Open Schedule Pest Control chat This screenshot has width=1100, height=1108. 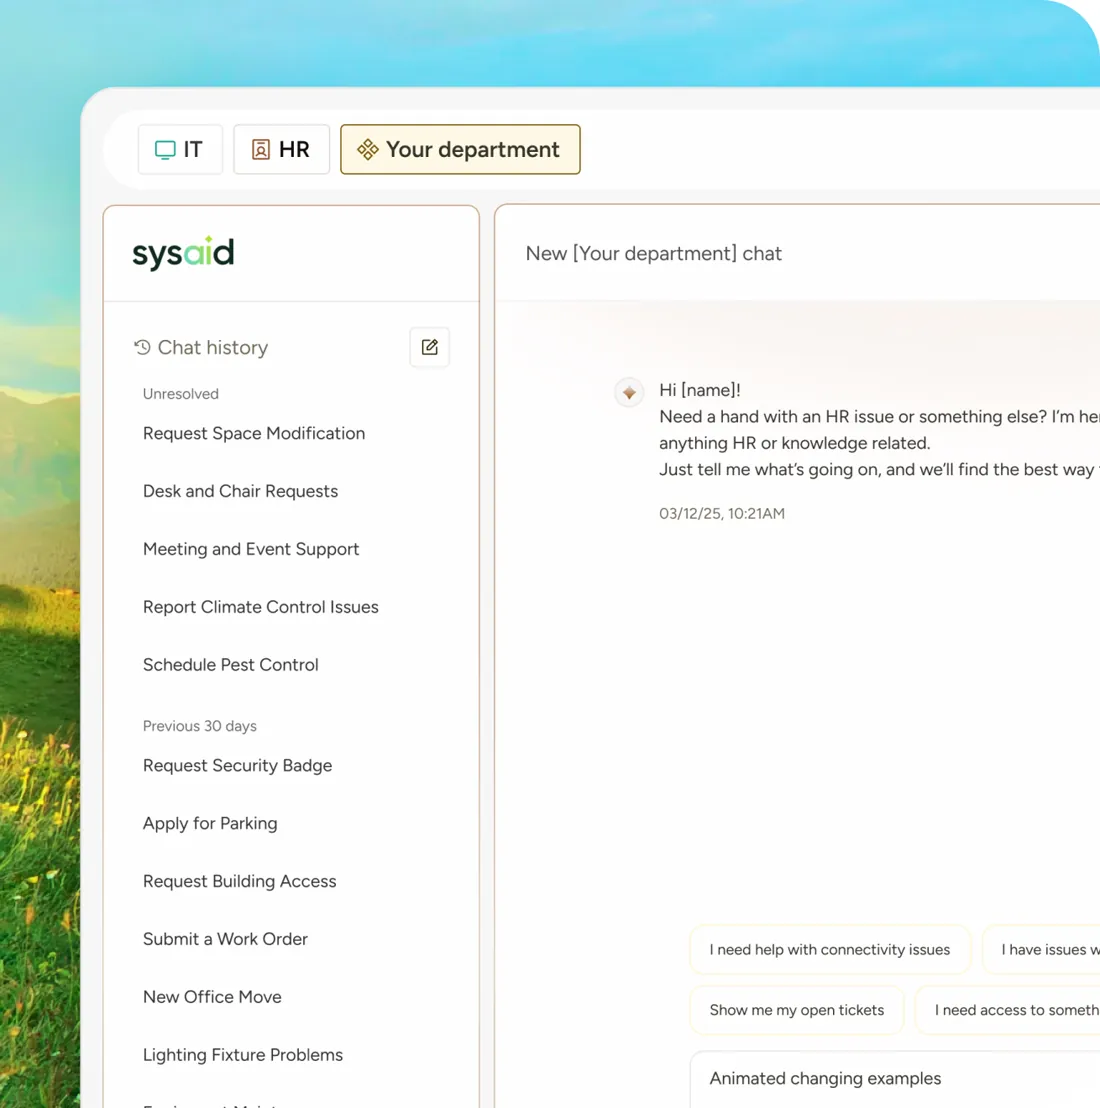(230, 665)
